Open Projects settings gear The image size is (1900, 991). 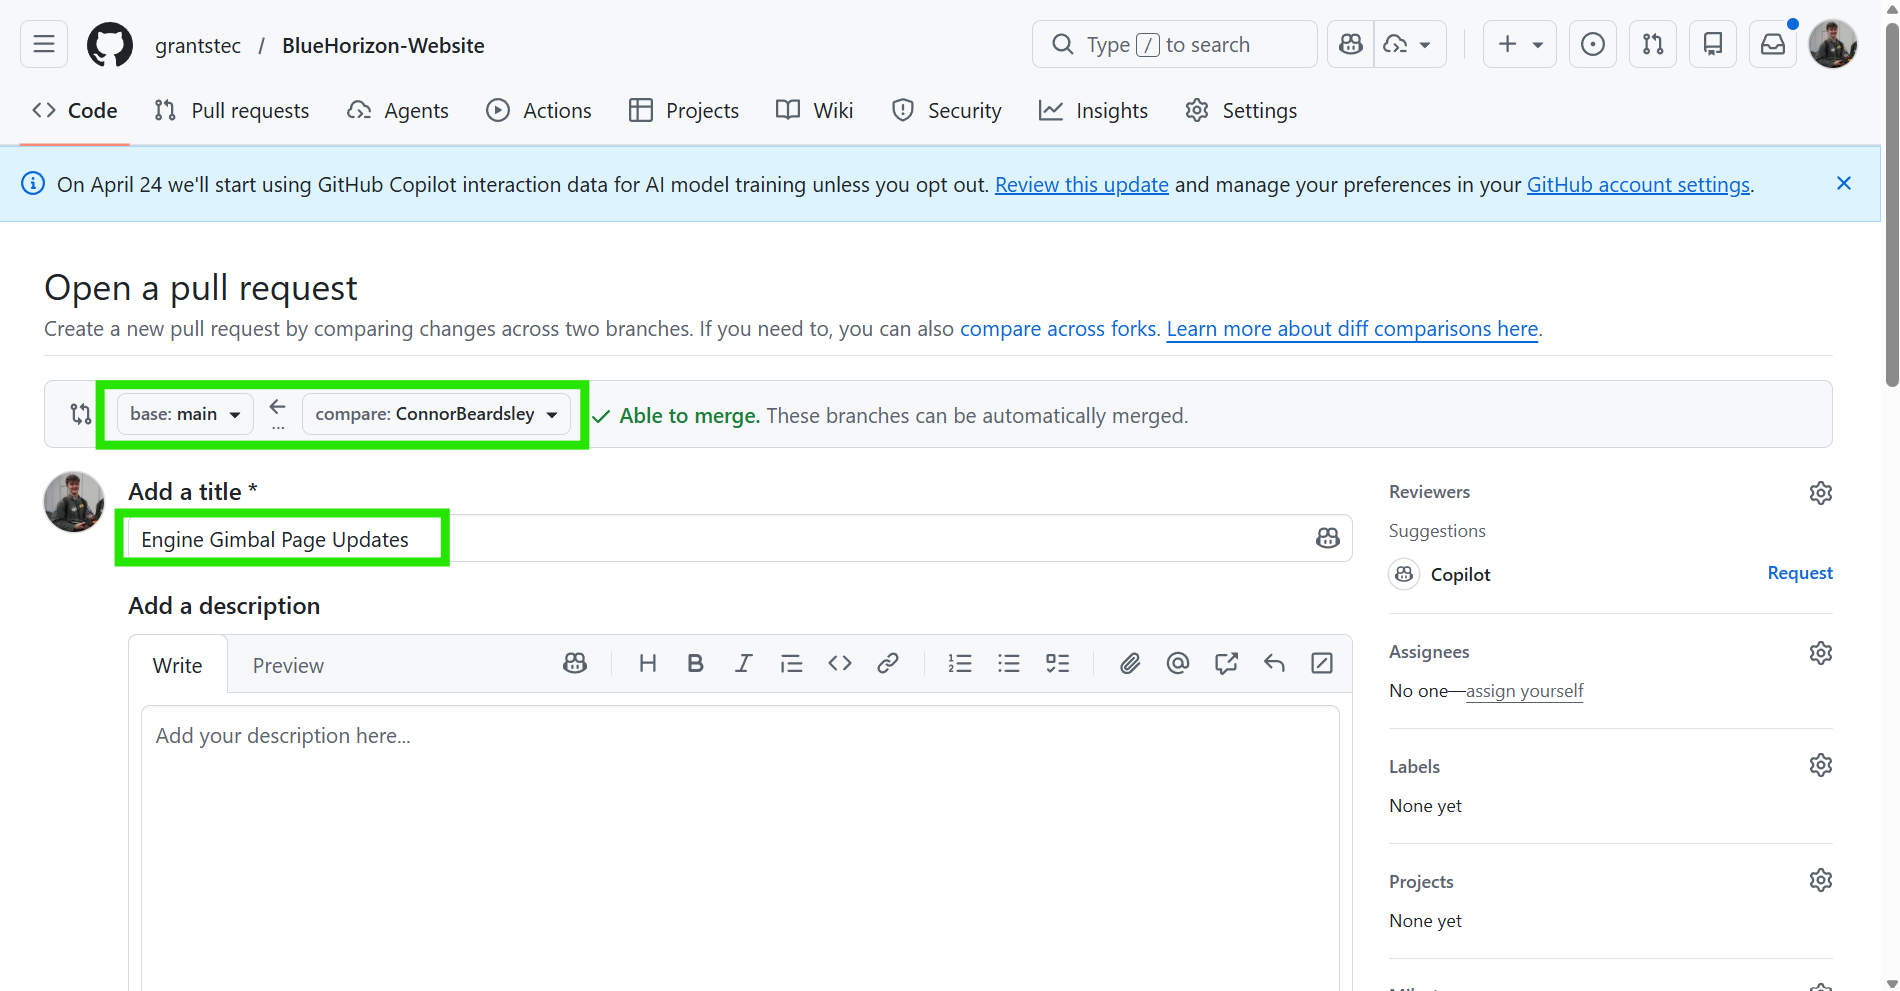click(x=1821, y=880)
